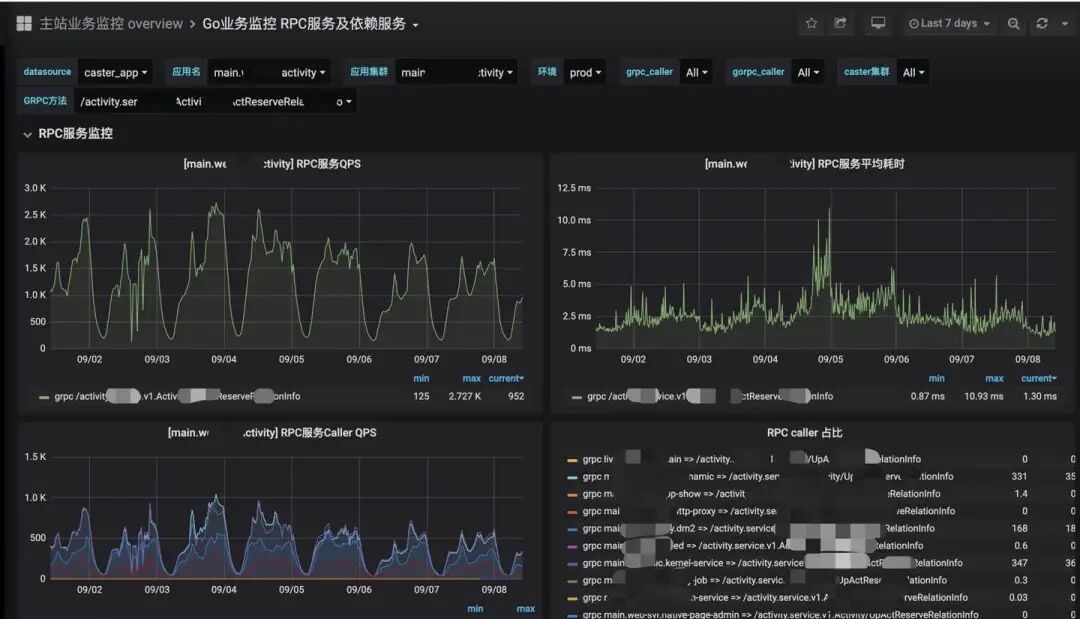Screen dimensions: 1080x619
Task: Share the dashboard via share icon
Action: 840,23
